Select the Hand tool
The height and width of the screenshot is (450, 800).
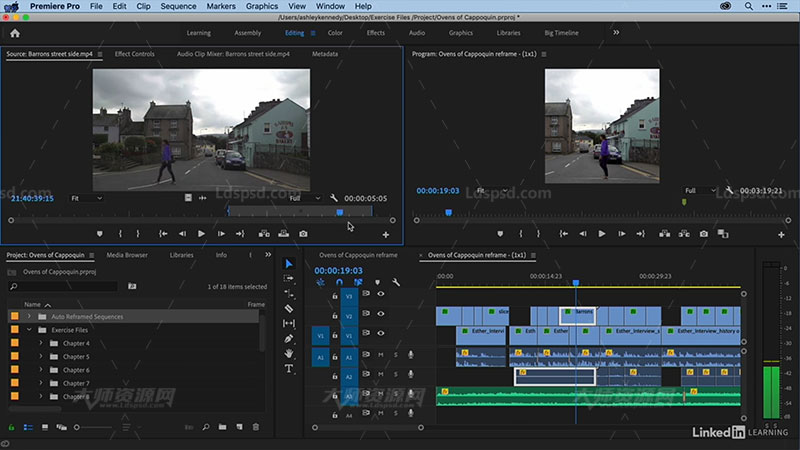(289, 353)
